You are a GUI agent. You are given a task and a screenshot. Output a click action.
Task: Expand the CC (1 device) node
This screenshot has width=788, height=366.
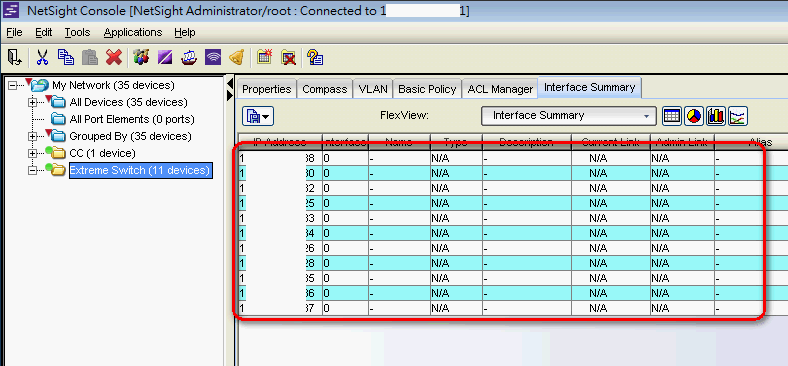click(x=33, y=153)
